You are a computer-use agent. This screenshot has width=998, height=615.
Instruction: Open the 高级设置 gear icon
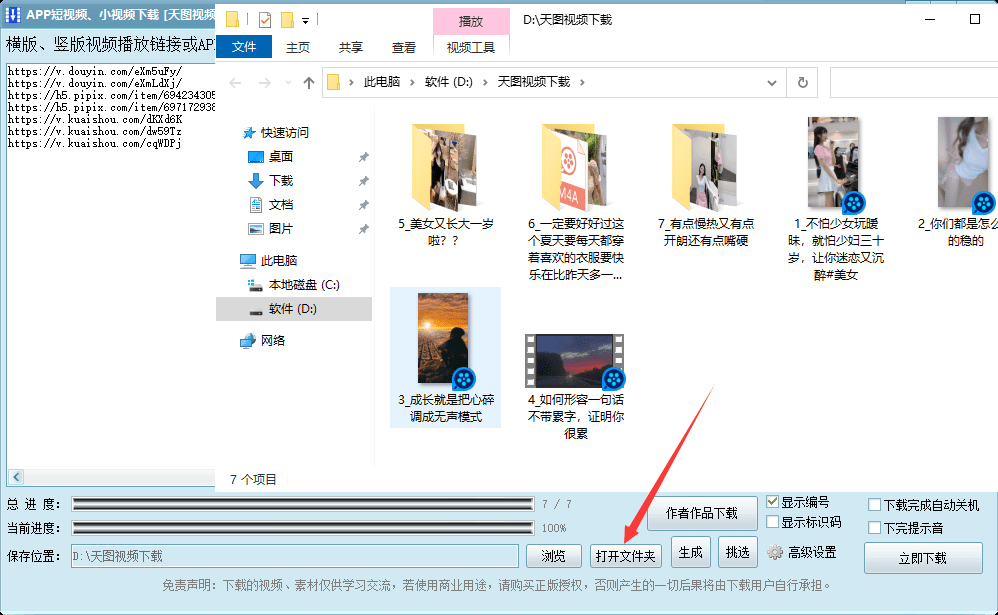(x=774, y=551)
